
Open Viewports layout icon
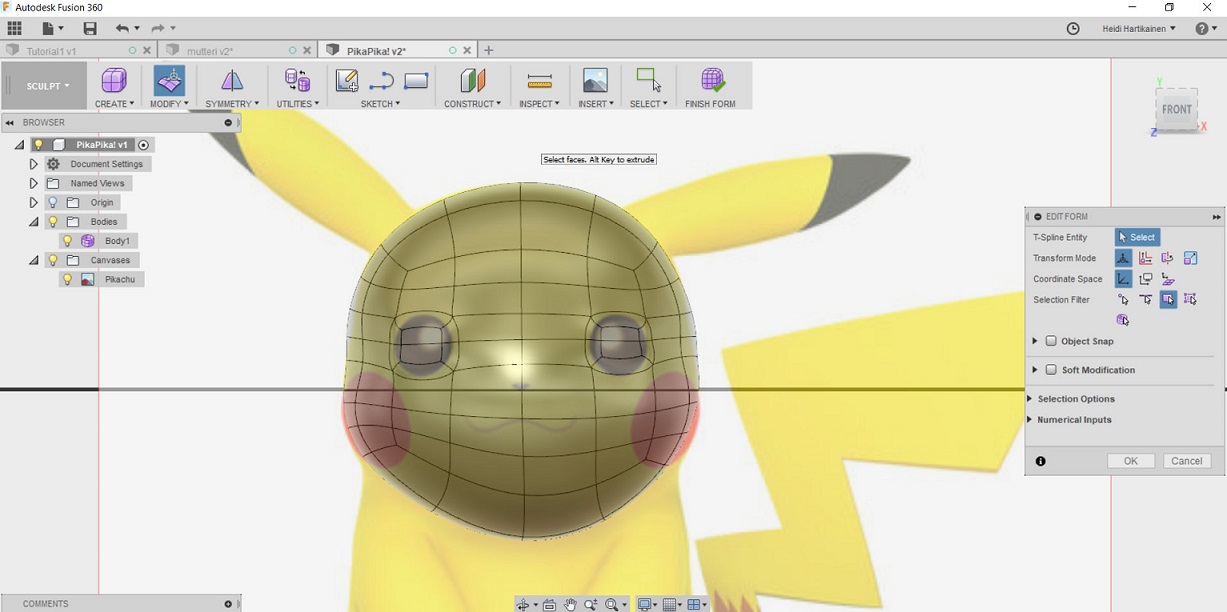[695, 604]
